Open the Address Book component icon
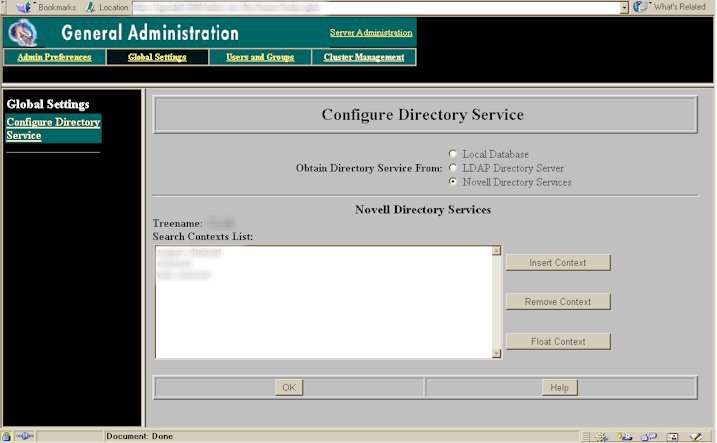 pyautogui.click(x=672, y=437)
